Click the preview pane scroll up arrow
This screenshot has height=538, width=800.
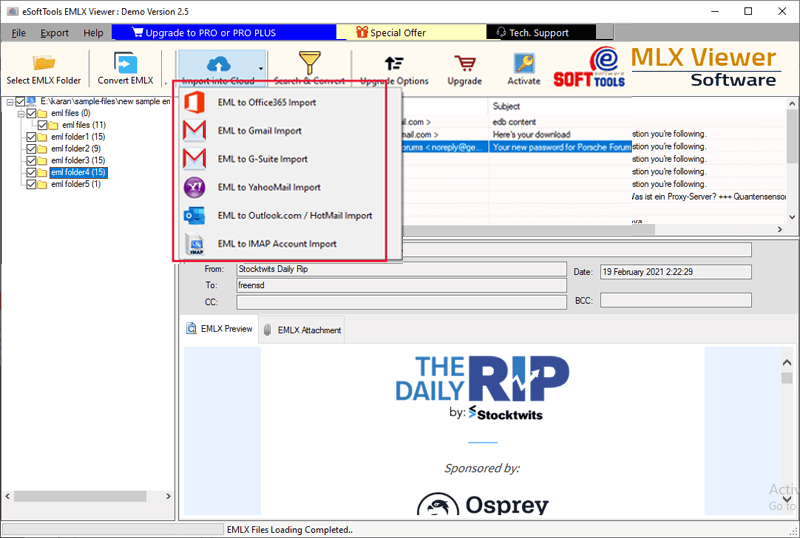(787, 362)
